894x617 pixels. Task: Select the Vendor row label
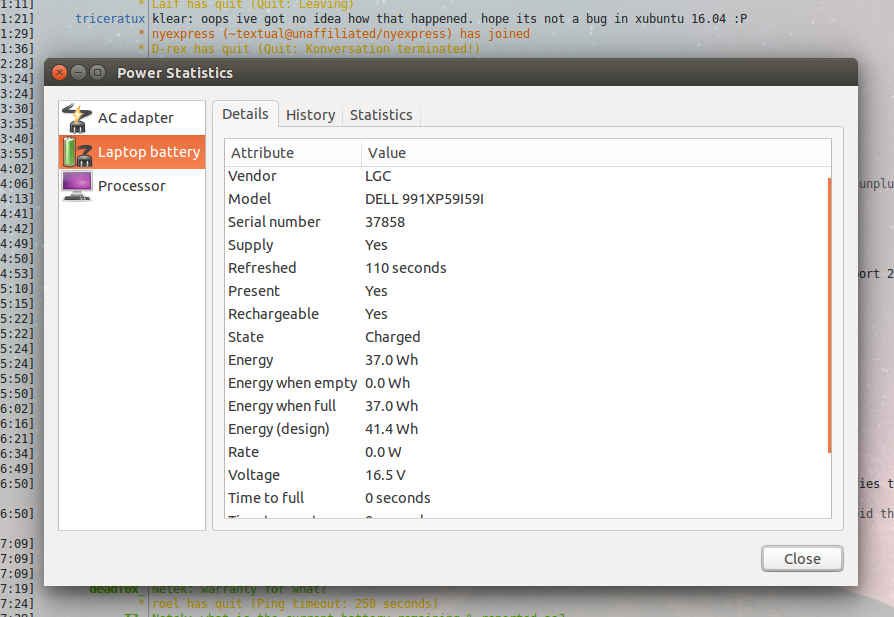coord(252,176)
